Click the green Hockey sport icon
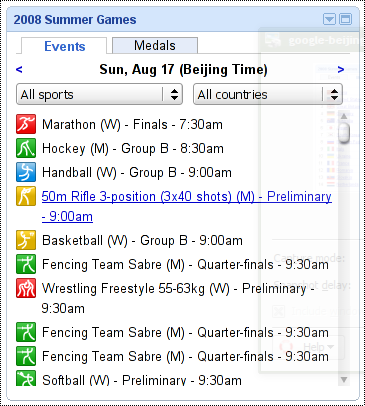Viewport: 365px width, 406px height. [x=26, y=148]
